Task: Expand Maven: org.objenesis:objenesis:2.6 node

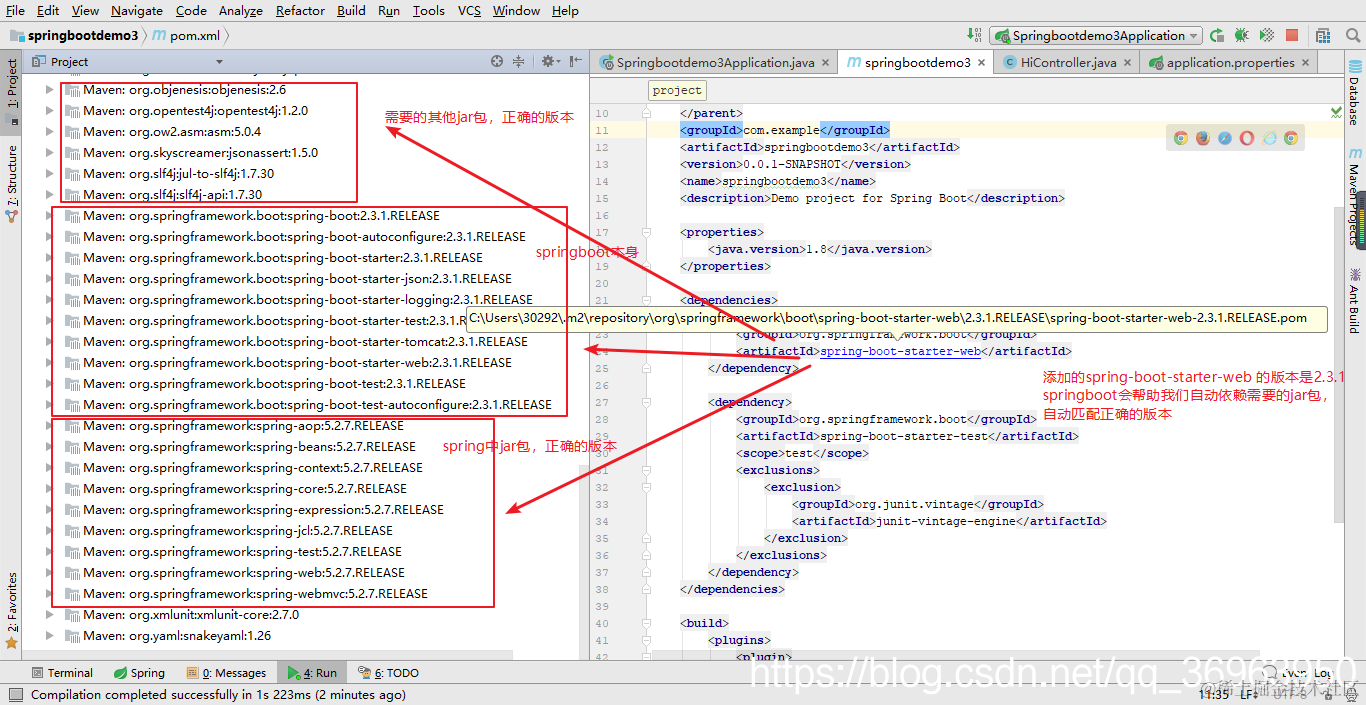Action: pyautogui.click(x=50, y=90)
